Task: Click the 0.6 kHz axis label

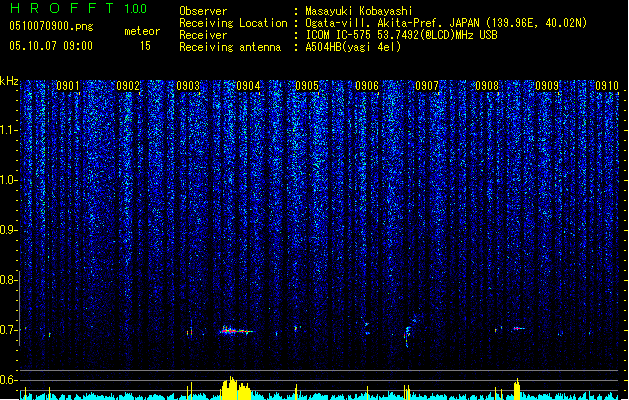Action: click(x=9, y=380)
